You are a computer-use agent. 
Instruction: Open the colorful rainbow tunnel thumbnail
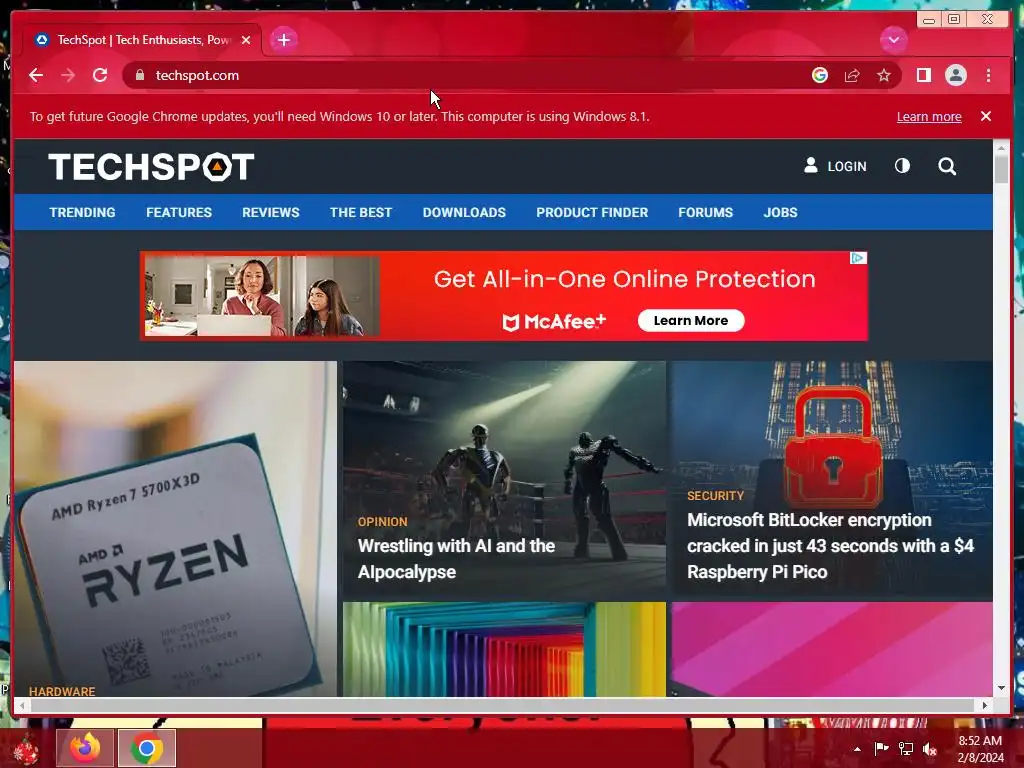click(x=504, y=649)
